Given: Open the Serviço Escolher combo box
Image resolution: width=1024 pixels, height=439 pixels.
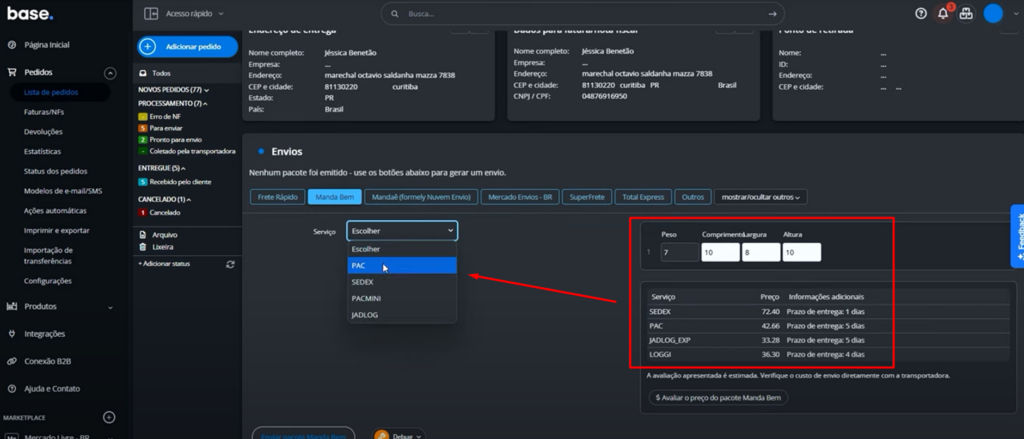Looking at the screenshot, I should pyautogui.click(x=402, y=231).
